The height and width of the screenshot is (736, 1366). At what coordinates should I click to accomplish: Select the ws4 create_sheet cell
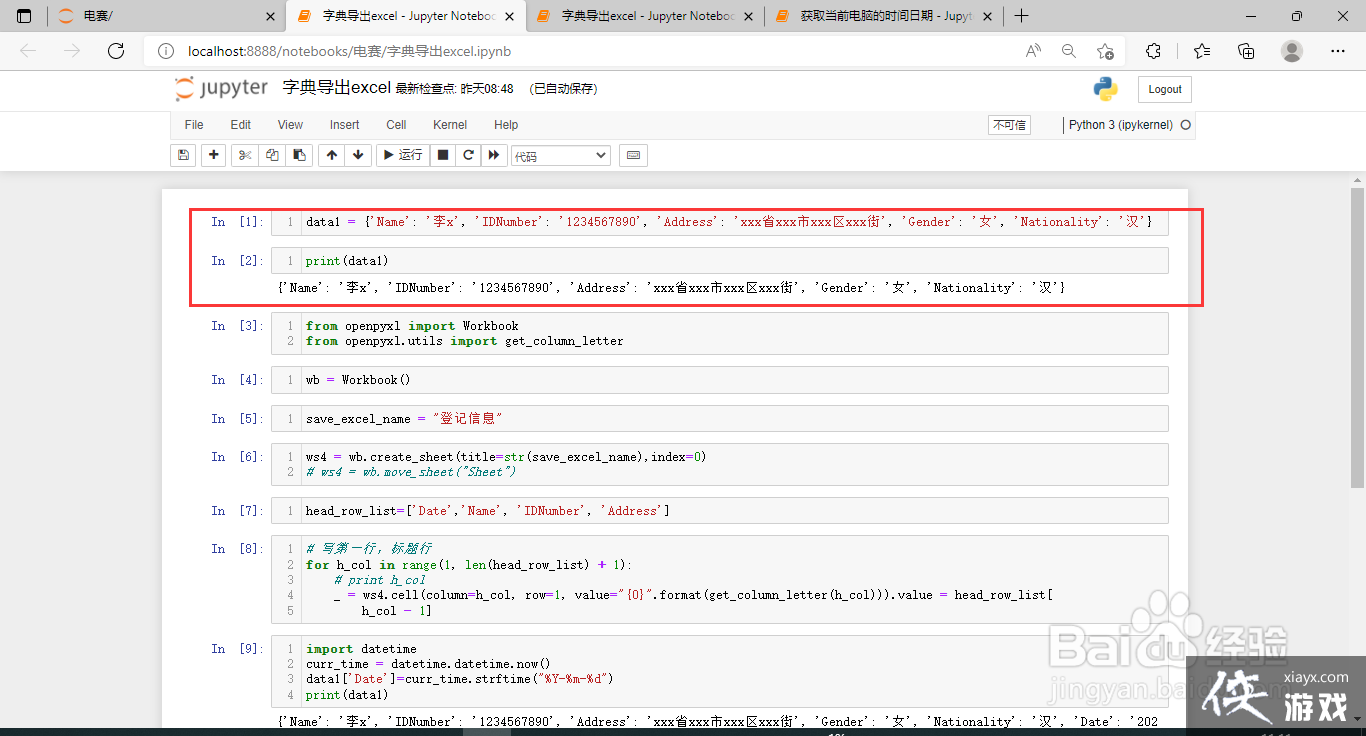(719, 464)
